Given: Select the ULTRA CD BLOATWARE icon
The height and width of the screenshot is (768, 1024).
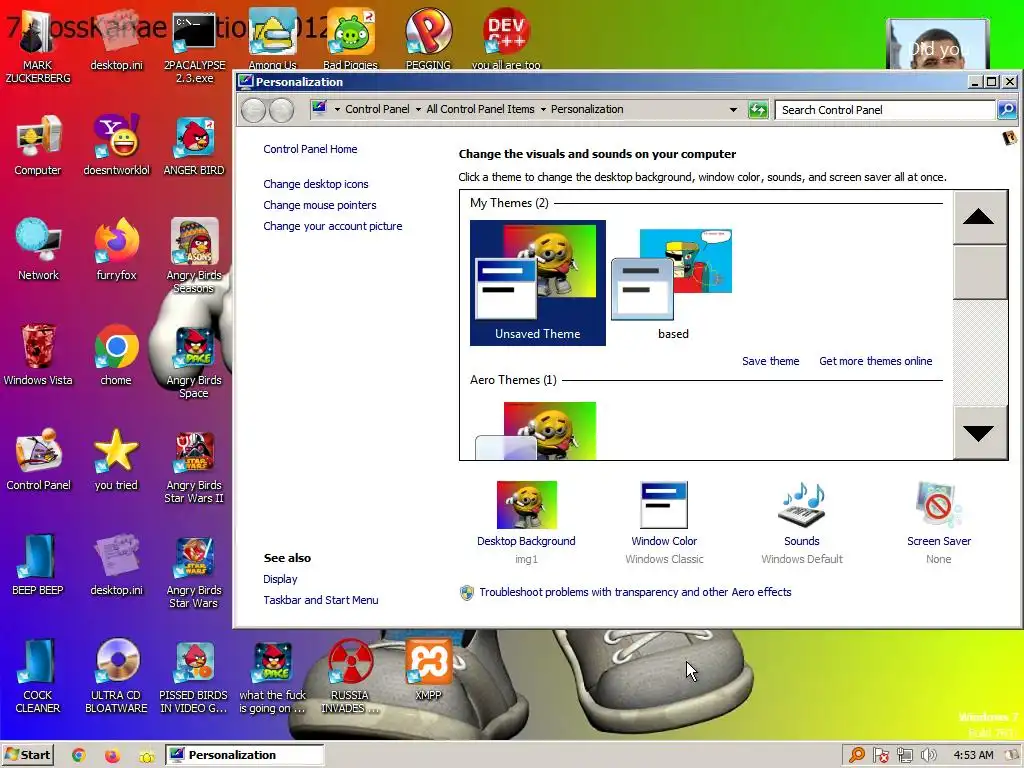Looking at the screenshot, I should point(116,676).
